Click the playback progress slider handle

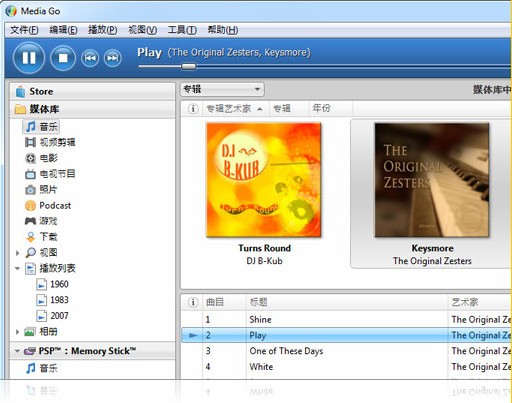(x=189, y=66)
